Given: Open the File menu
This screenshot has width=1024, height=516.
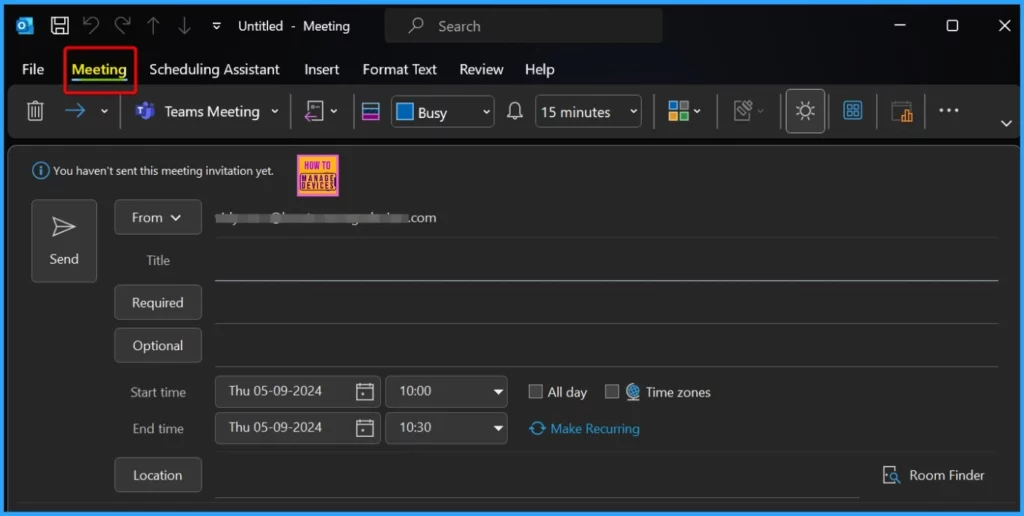Looking at the screenshot, I should [33, 69].
